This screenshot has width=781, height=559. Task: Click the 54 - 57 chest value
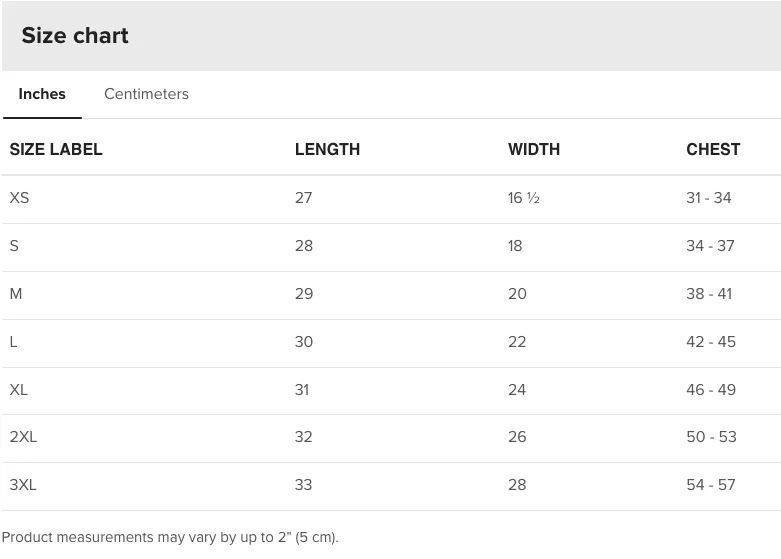point(711,484)
